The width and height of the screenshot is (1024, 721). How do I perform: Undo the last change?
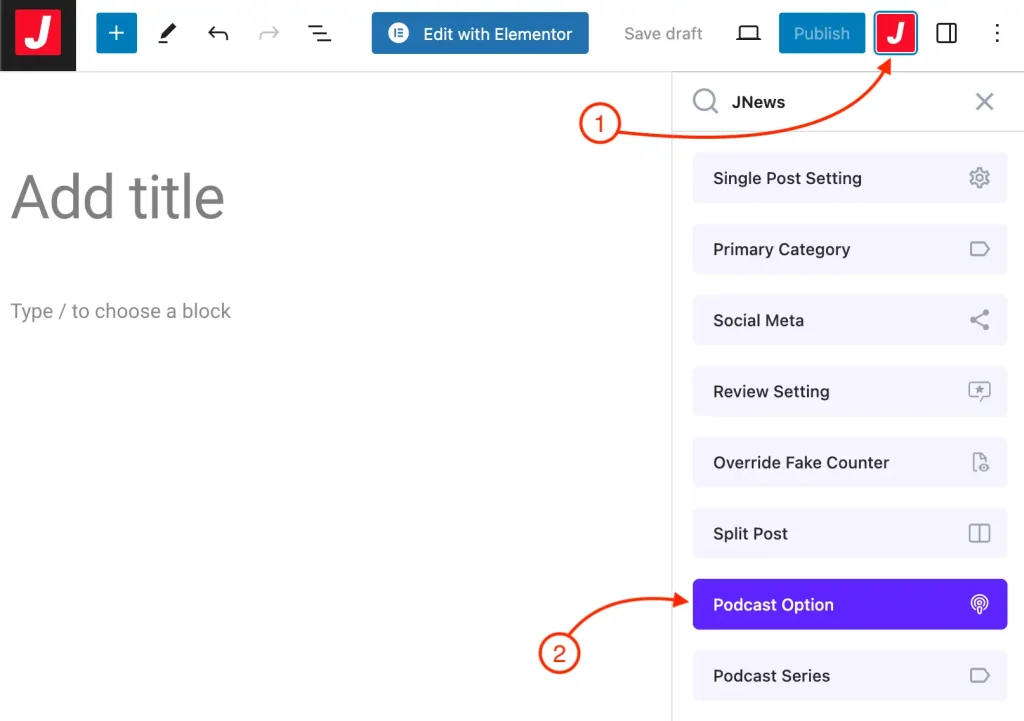(x=218, y=34)
